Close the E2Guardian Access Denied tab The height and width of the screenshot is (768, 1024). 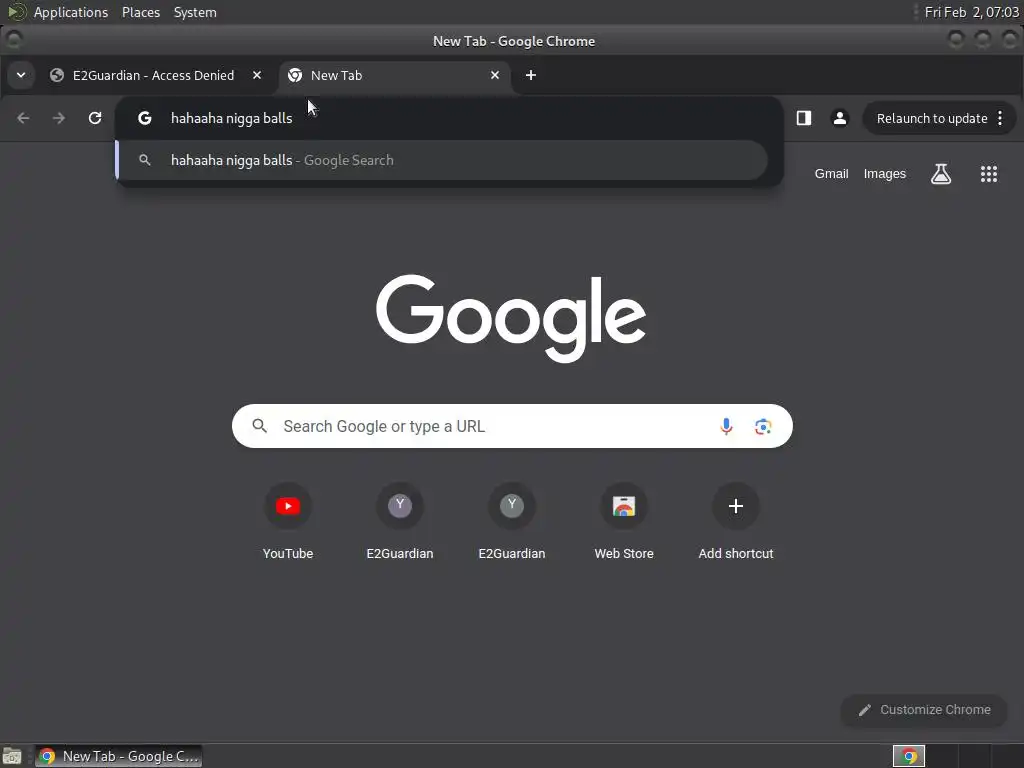257,75
